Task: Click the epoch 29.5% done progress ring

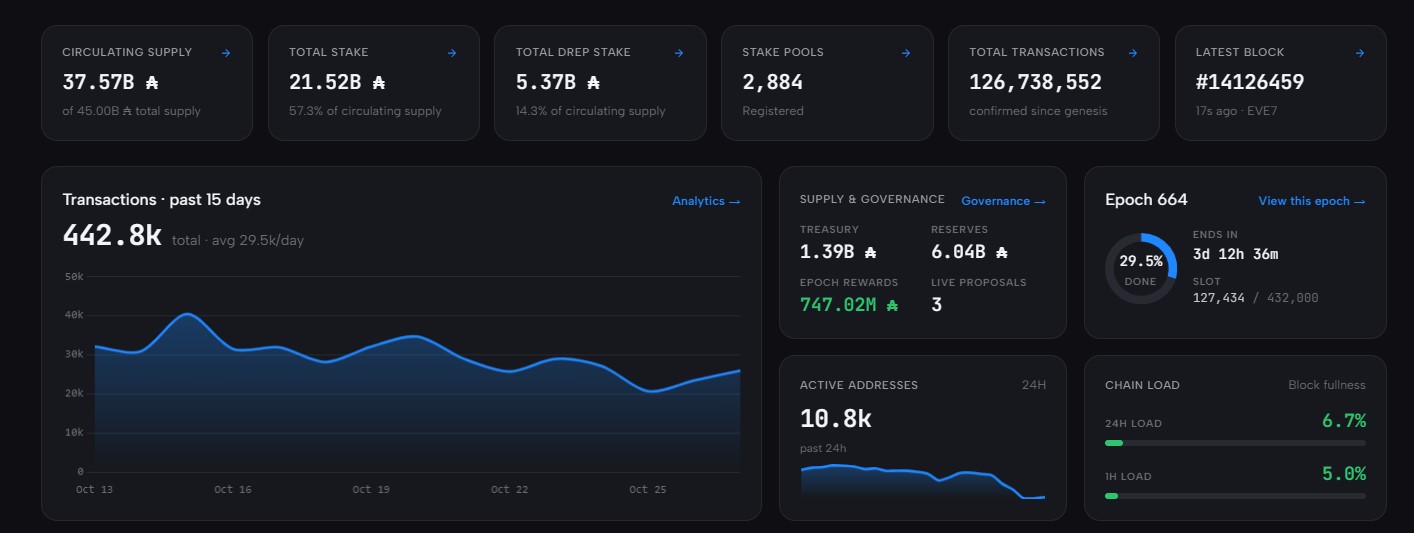Action: pyautogui.click(x=1141, y=268)
